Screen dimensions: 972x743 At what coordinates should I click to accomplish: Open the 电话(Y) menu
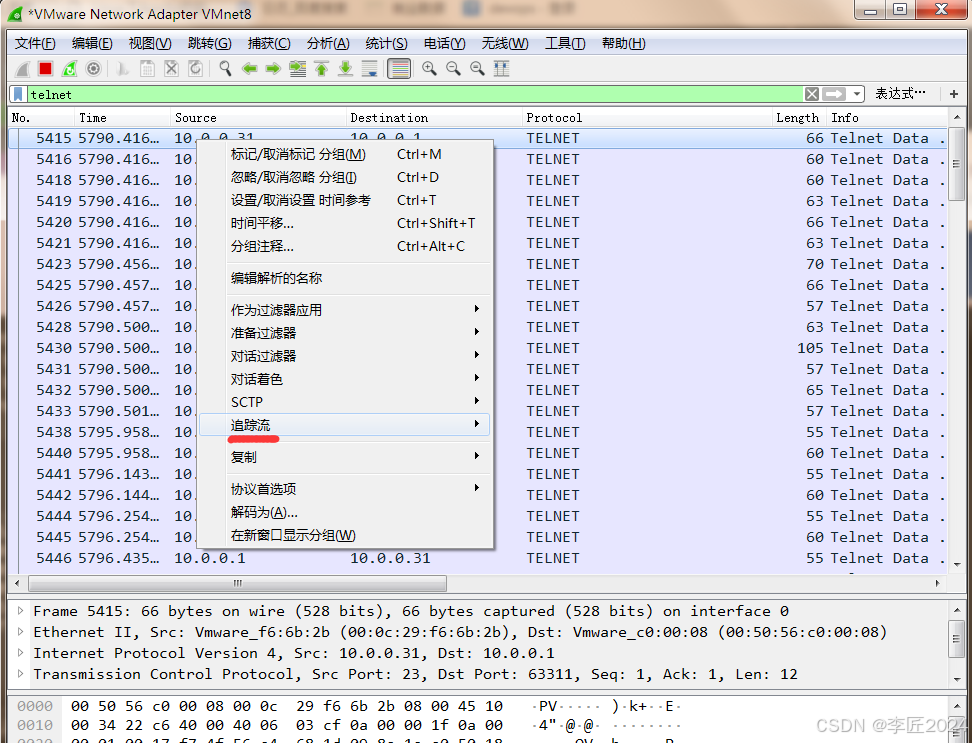tap(444, 43)
